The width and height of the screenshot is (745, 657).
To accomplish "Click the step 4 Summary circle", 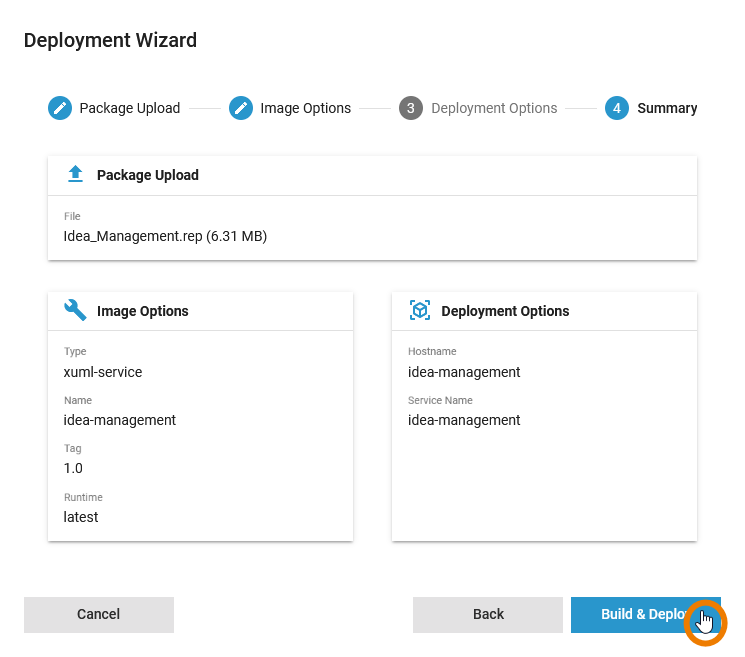I will [x=617, y=108].
